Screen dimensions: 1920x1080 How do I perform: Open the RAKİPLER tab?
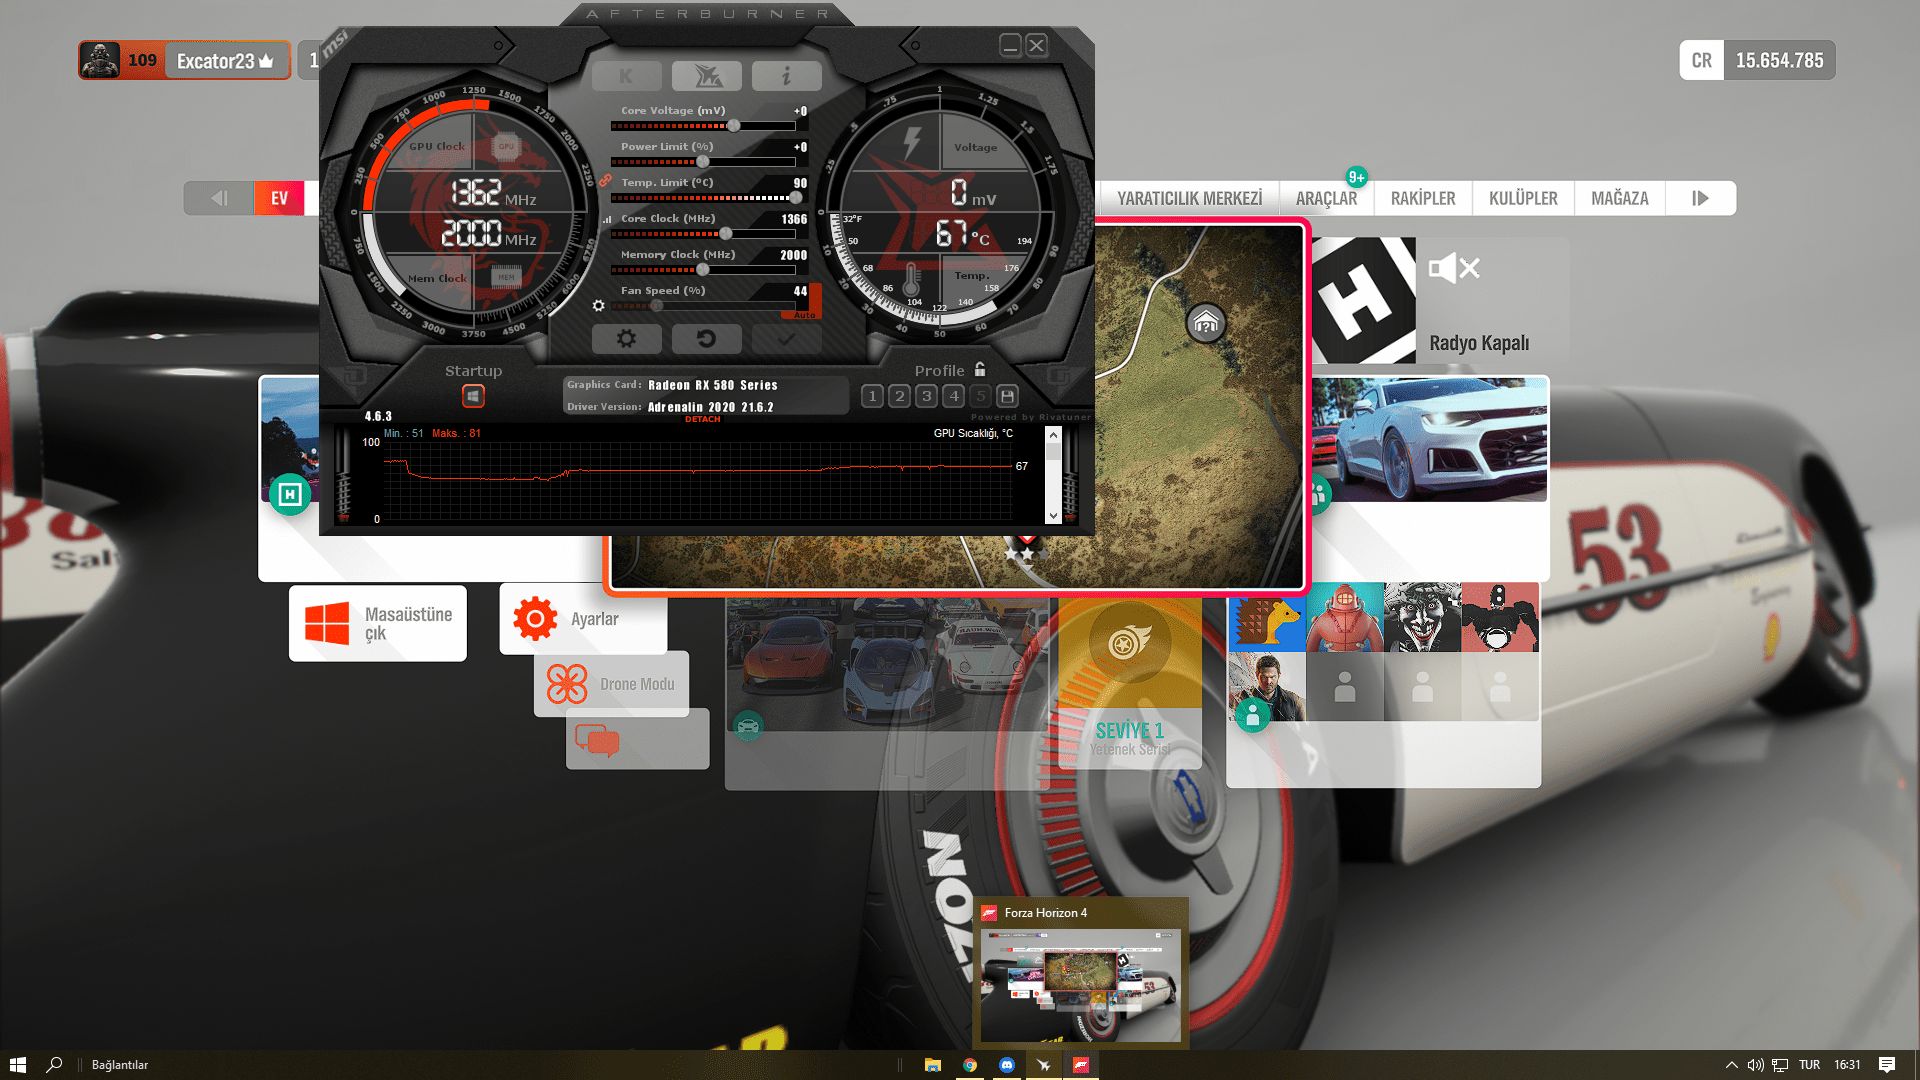pyautogui.click(x=1423, y=198)
